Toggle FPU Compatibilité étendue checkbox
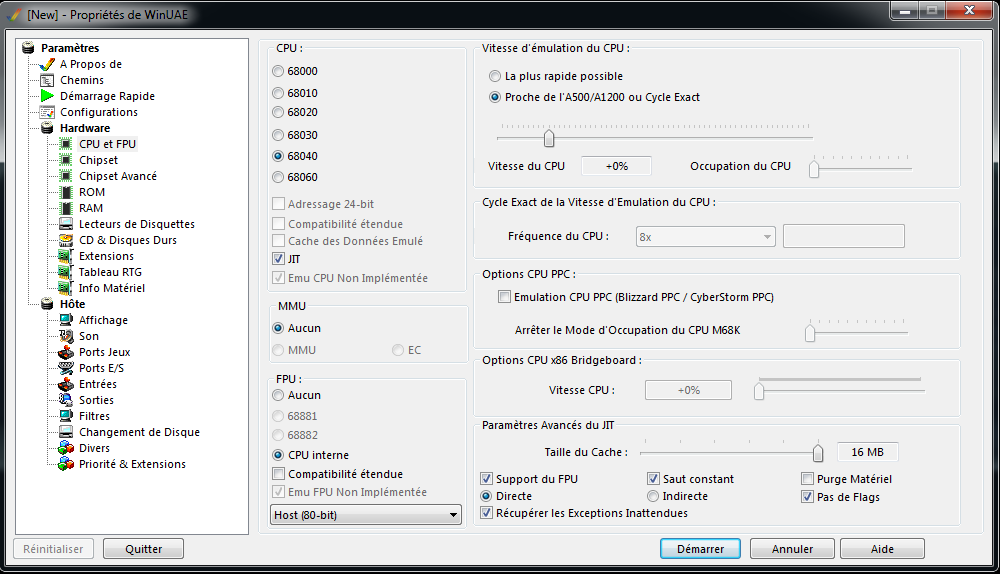1000x574 pixels. (278, 474)
